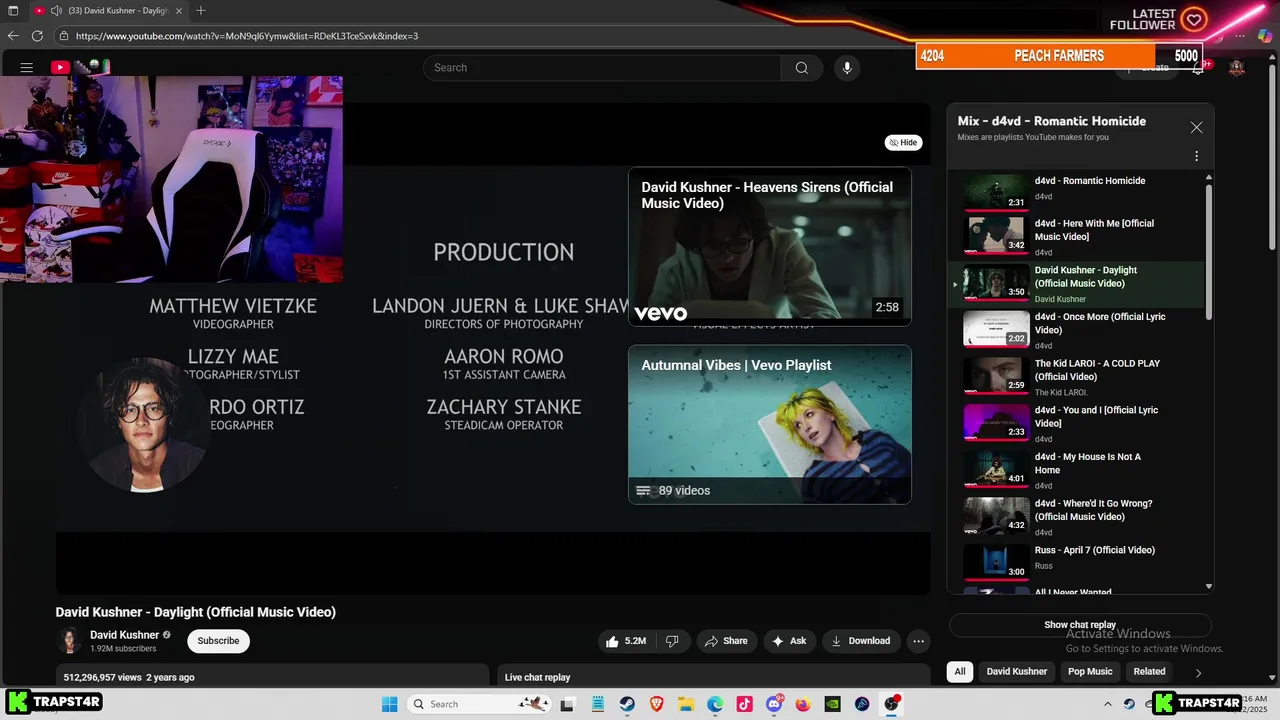The image size is (1280, 720).
Task: Click the browser address bar URL
Action: pyautogui.click(x=247, y=36)
